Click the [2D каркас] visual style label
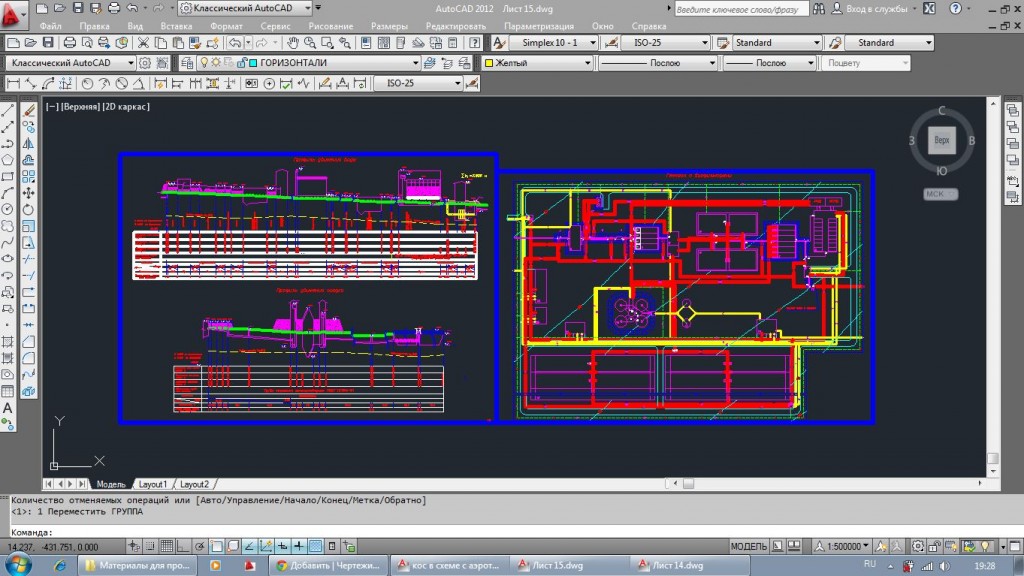Screen dimensions: 1024x576 coord(126,106)
